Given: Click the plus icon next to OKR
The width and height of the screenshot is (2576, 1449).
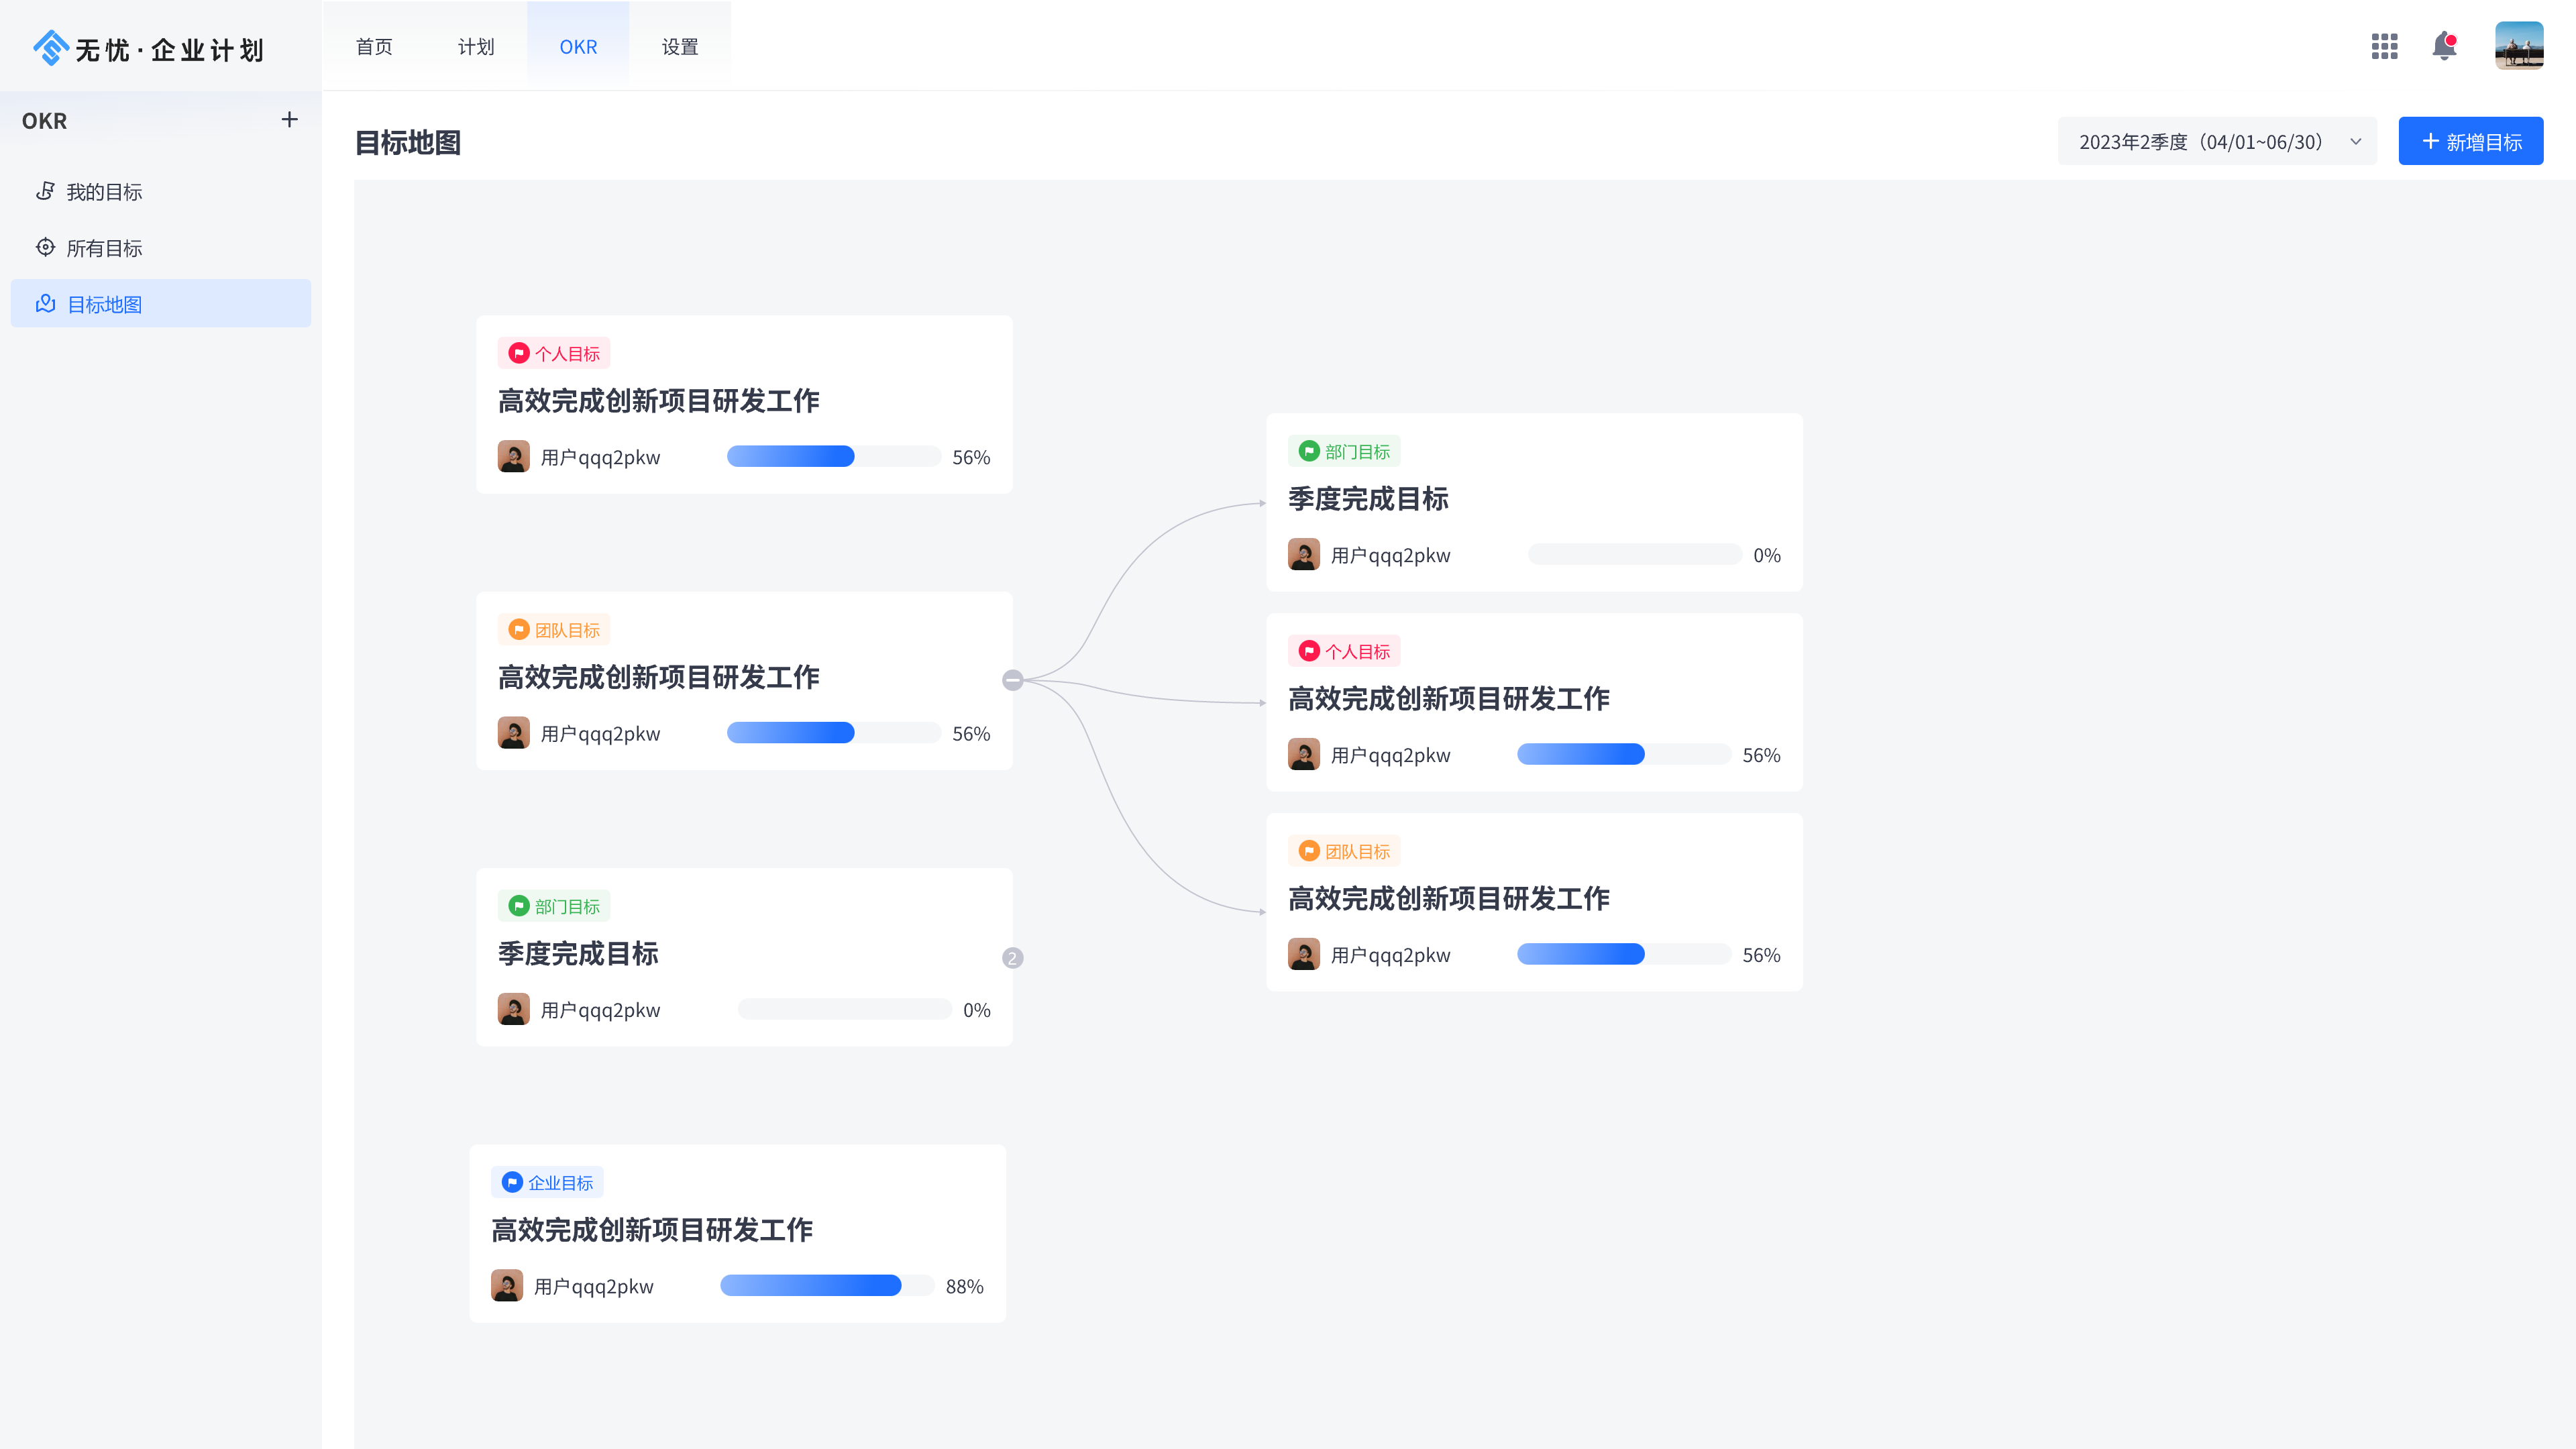Looking at the screenshot, I should click(x=289, y=120).
